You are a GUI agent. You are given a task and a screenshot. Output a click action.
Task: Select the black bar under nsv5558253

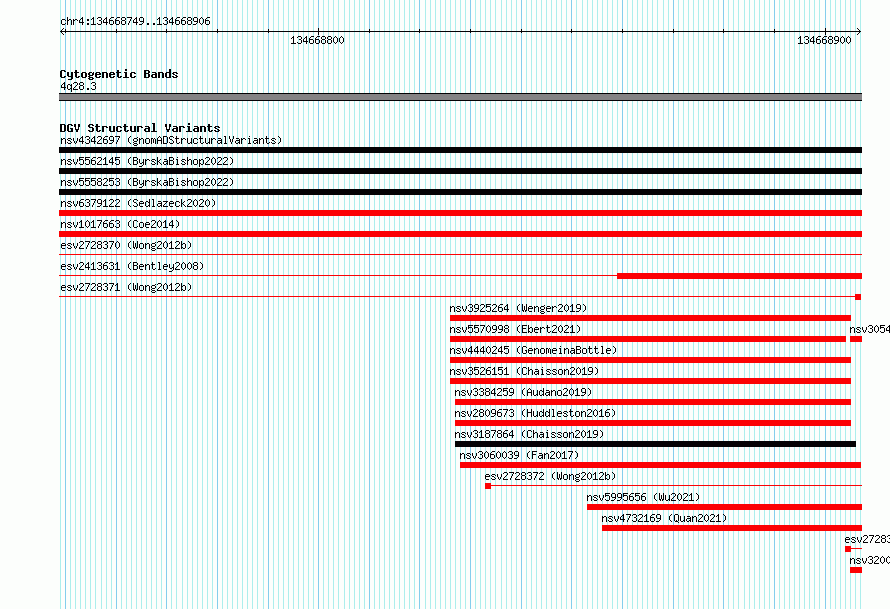(x=460, y=192)
